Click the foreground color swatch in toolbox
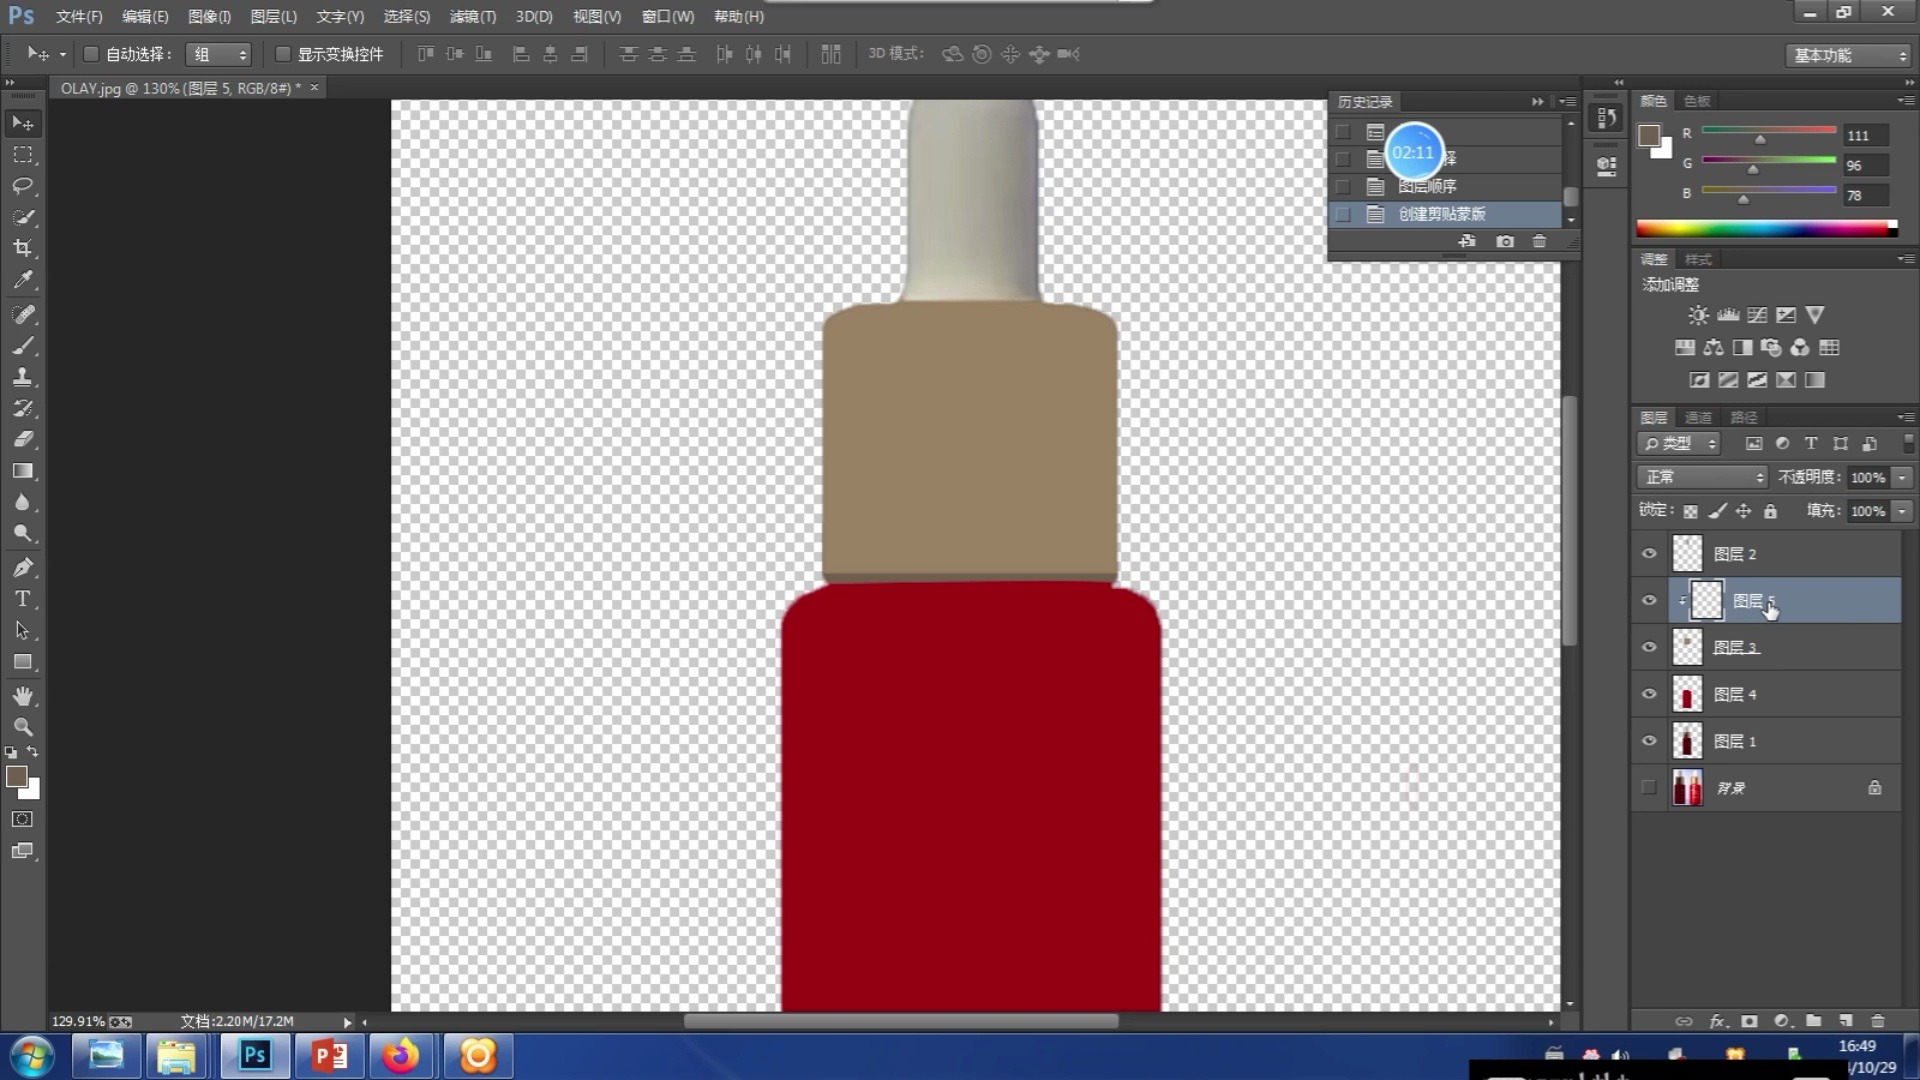1920x1080 pixels. coord(16,777)
